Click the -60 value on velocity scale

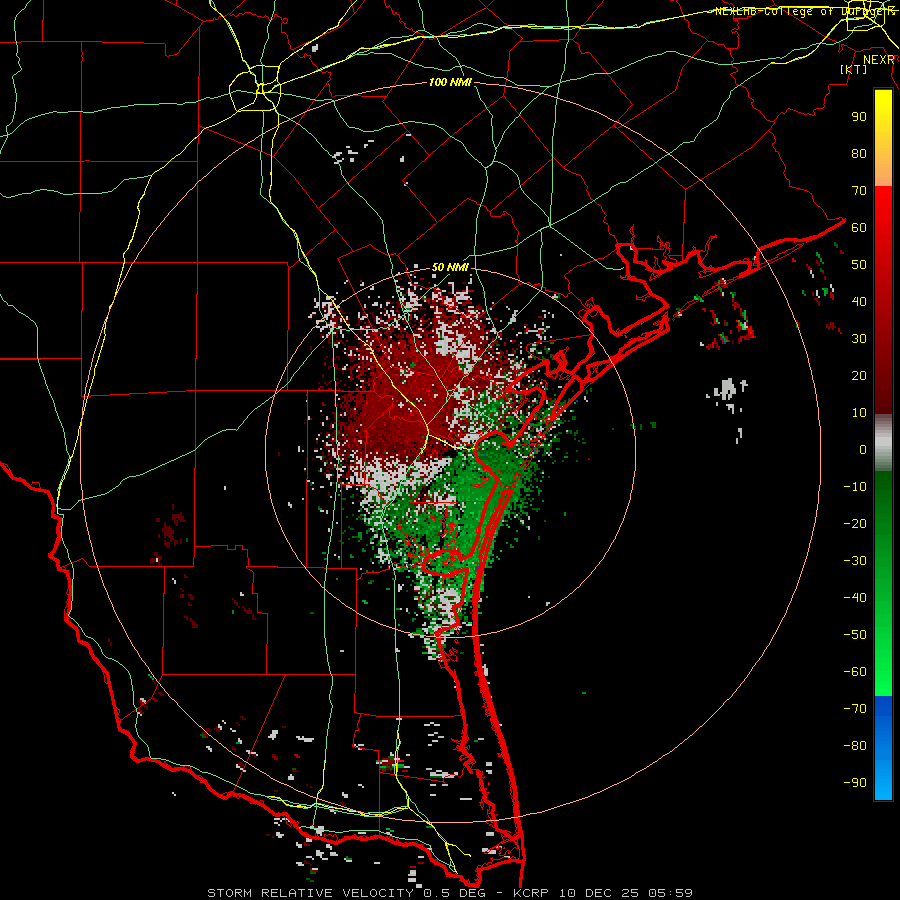[x=855, y=672]
